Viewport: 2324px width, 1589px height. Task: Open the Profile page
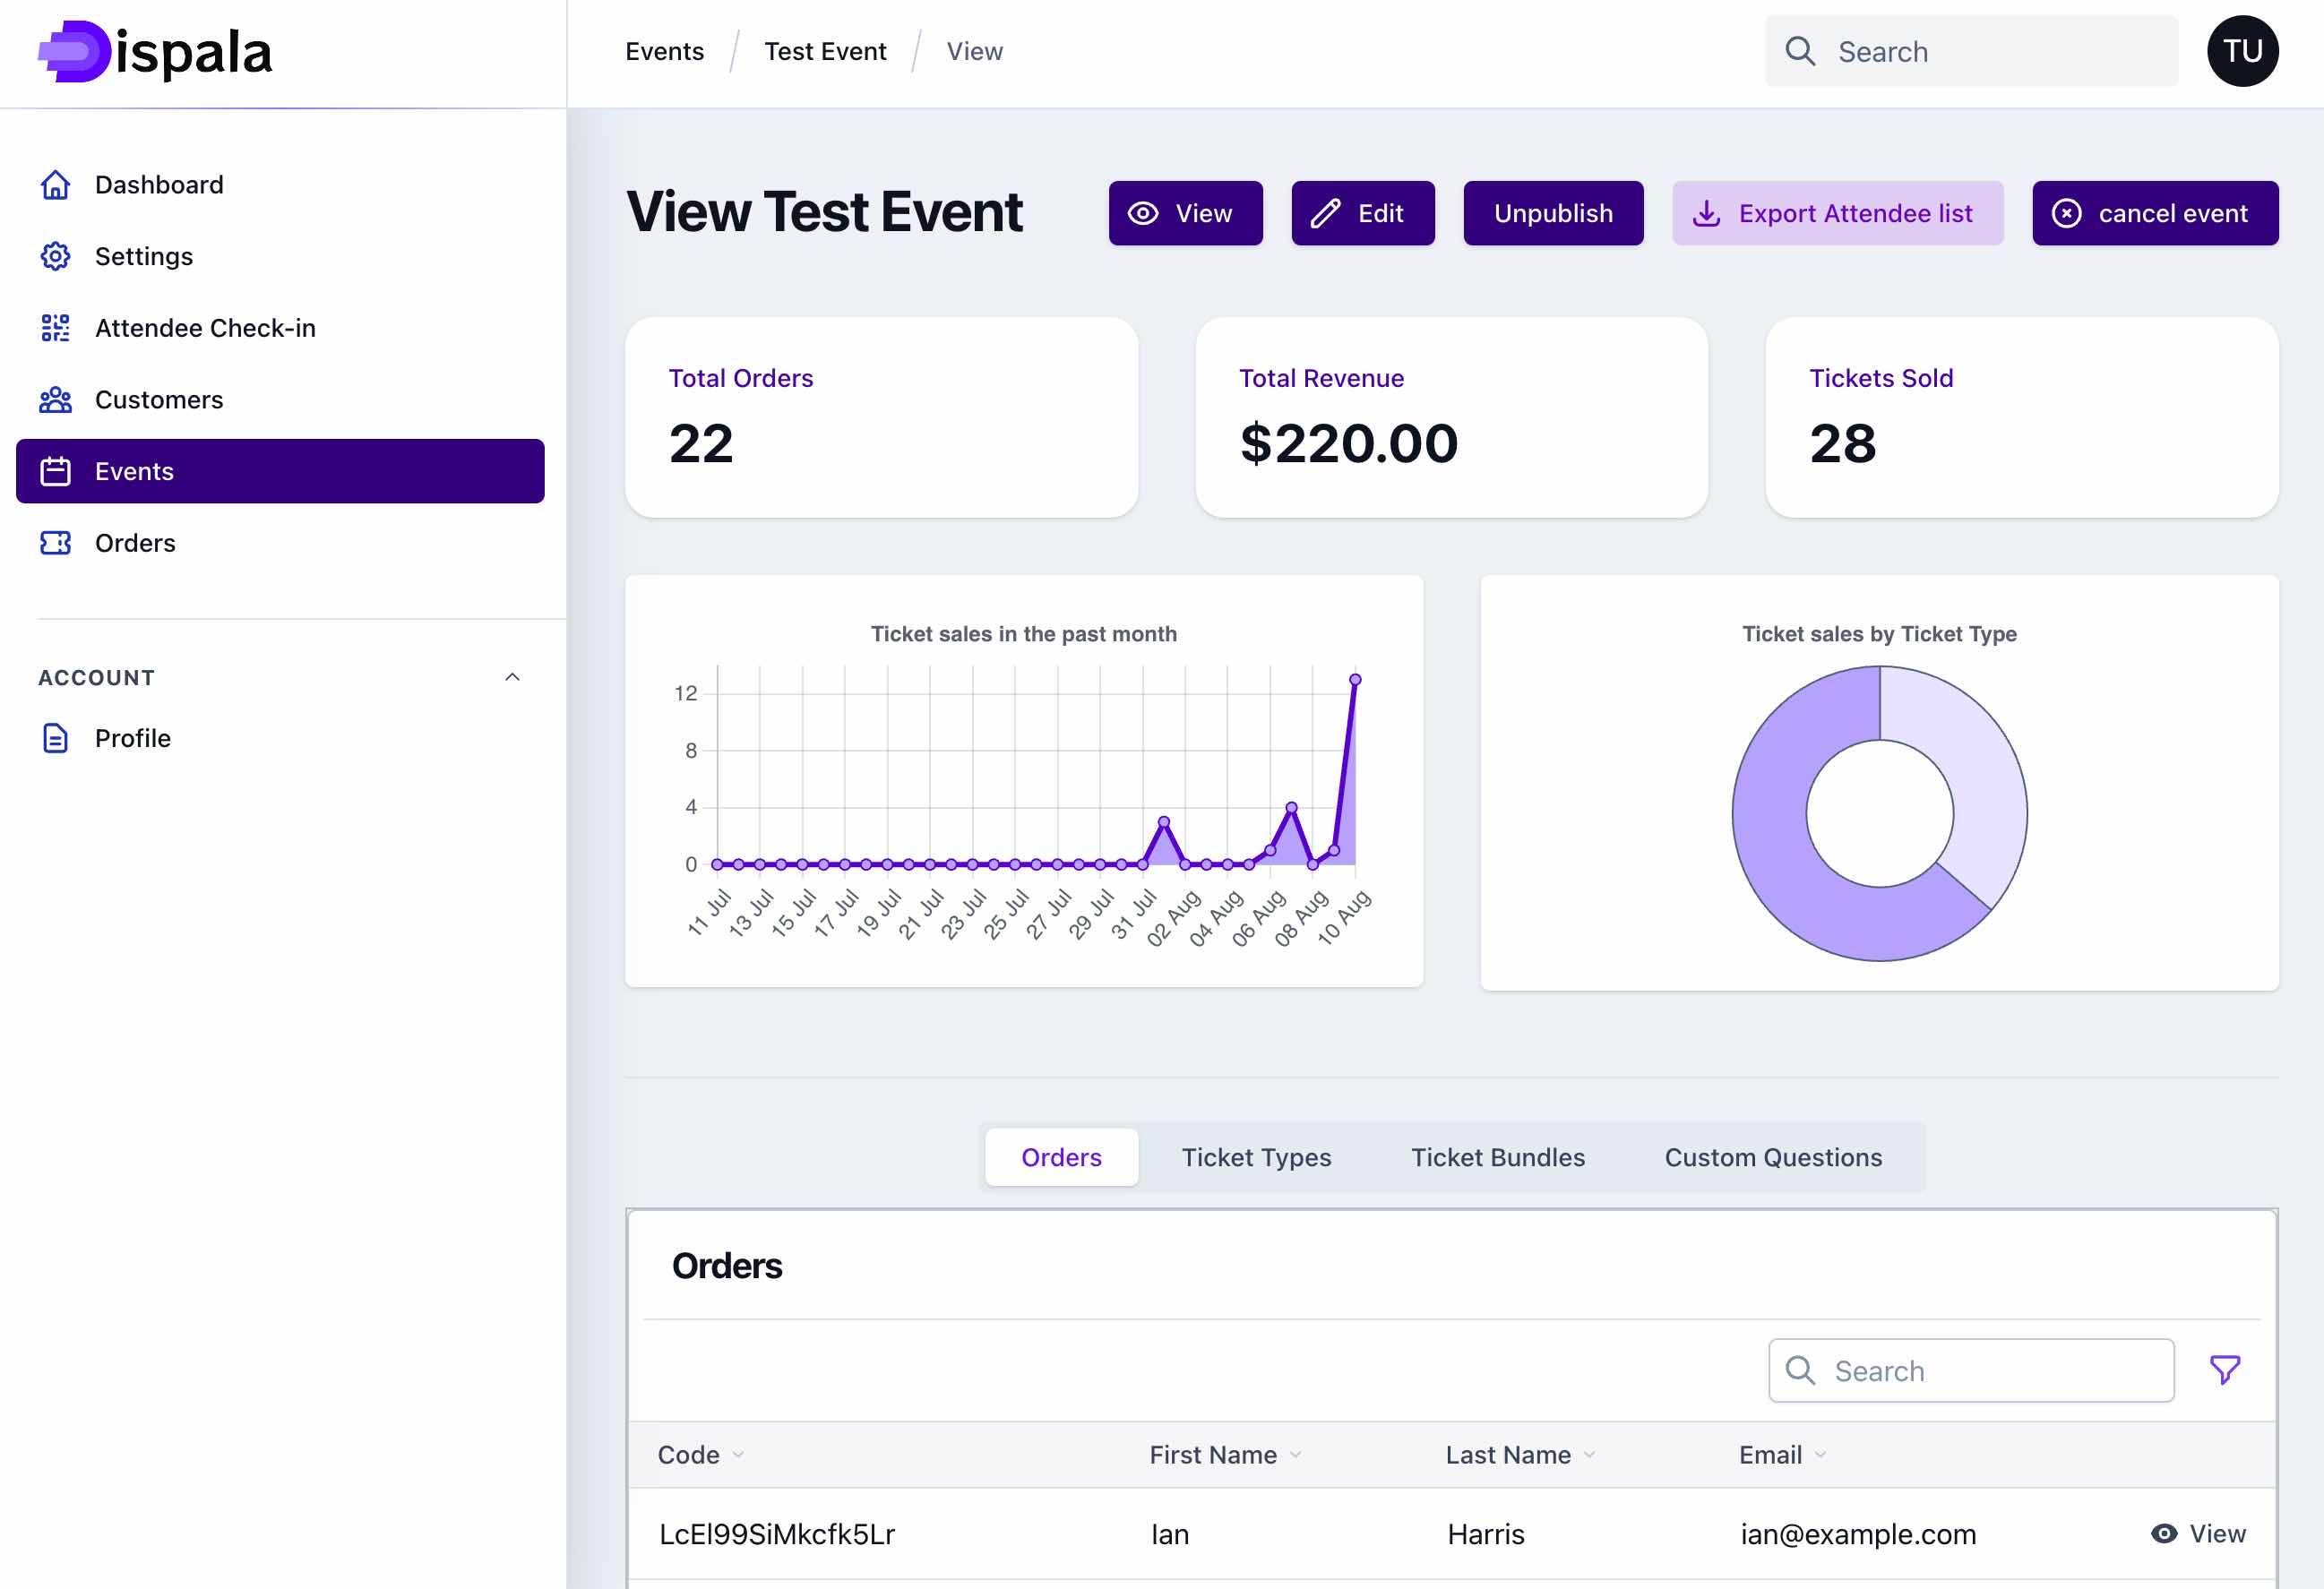(x=280, y=738)
